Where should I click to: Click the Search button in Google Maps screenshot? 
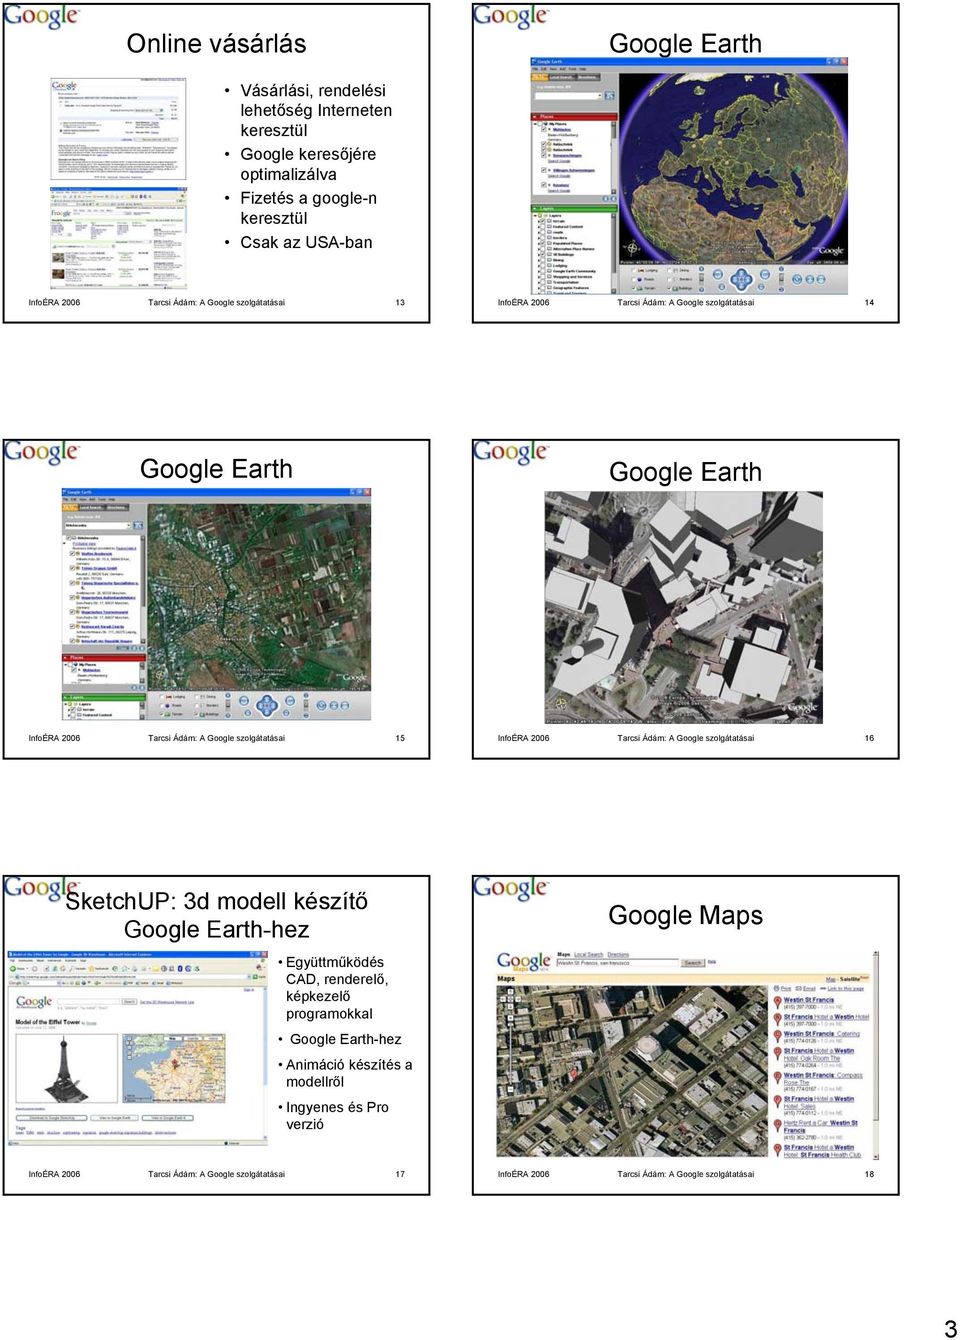[x=692, y=963]
